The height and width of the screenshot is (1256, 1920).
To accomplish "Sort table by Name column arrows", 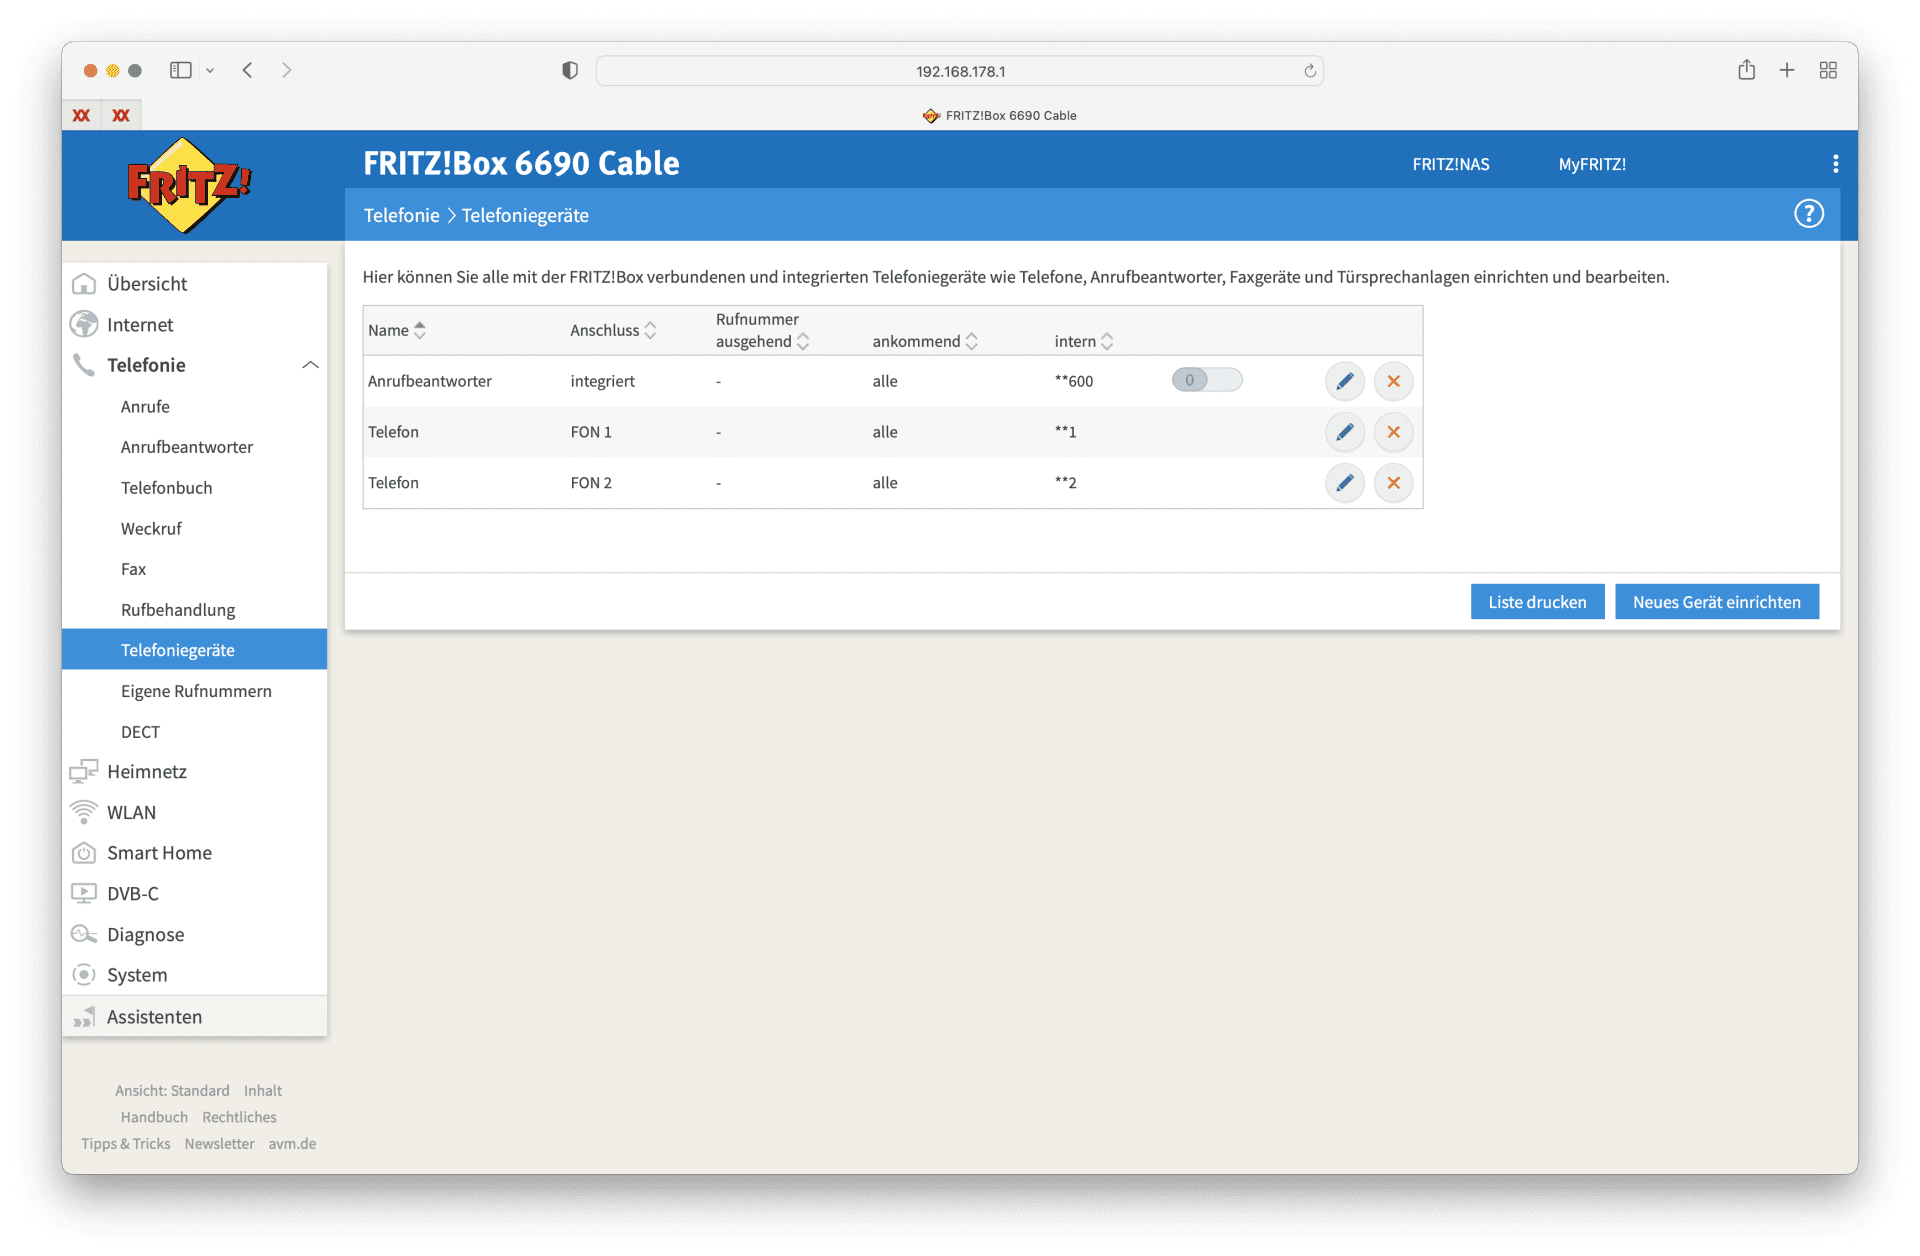I will (420, 330).
